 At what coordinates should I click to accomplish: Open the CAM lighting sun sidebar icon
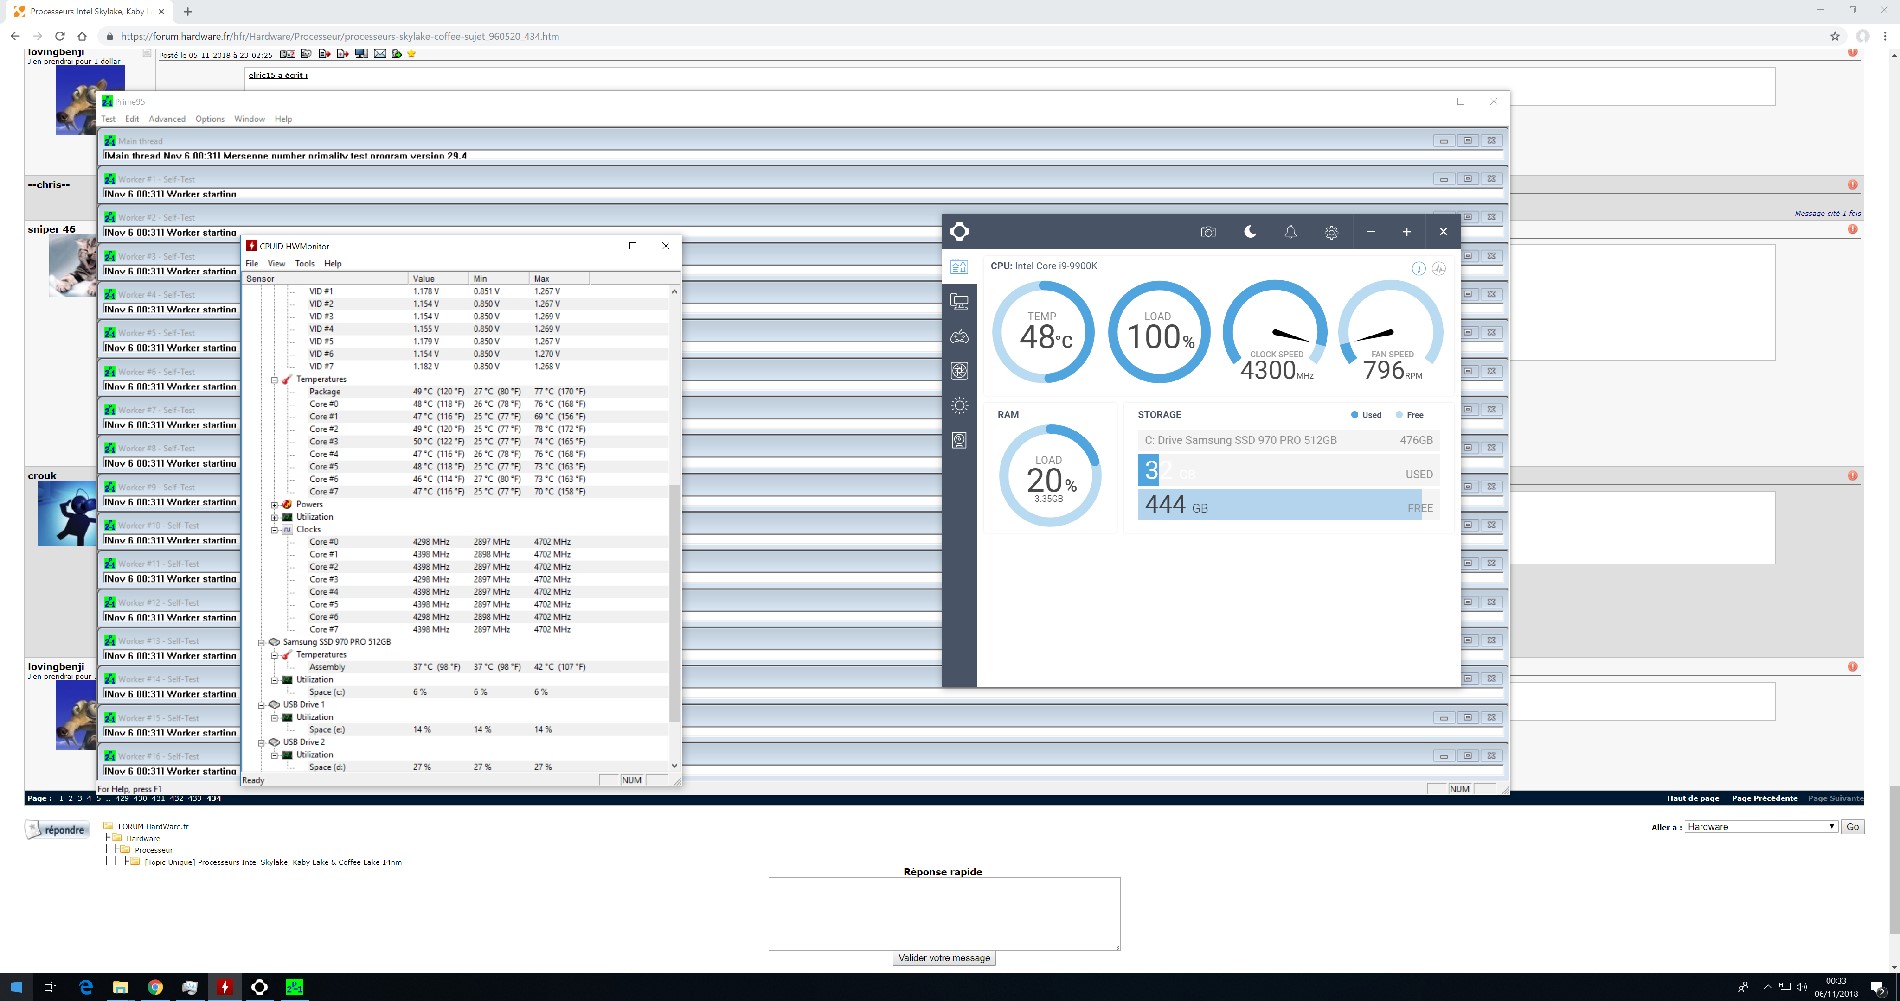click(x=959, y=405)
